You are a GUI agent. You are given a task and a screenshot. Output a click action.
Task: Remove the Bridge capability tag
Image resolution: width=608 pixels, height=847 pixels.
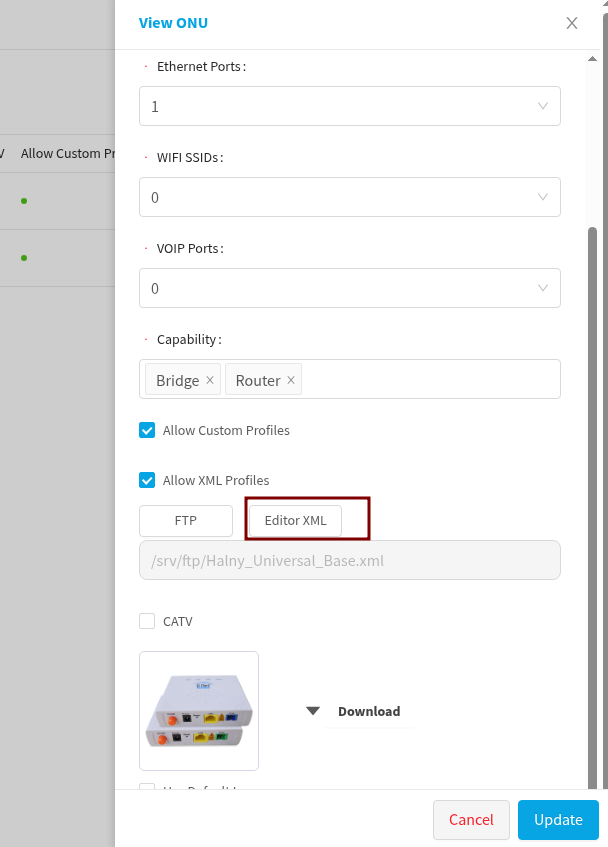click(x=210, y=380)
